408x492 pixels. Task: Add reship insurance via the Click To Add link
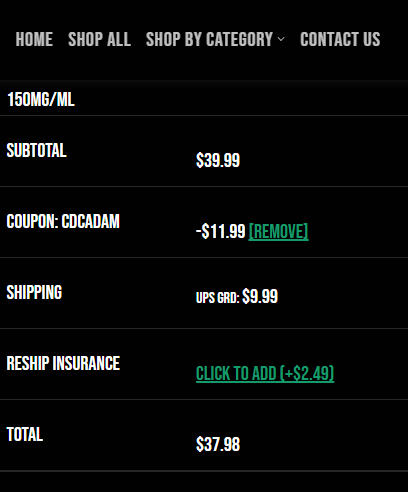point(265,373)
